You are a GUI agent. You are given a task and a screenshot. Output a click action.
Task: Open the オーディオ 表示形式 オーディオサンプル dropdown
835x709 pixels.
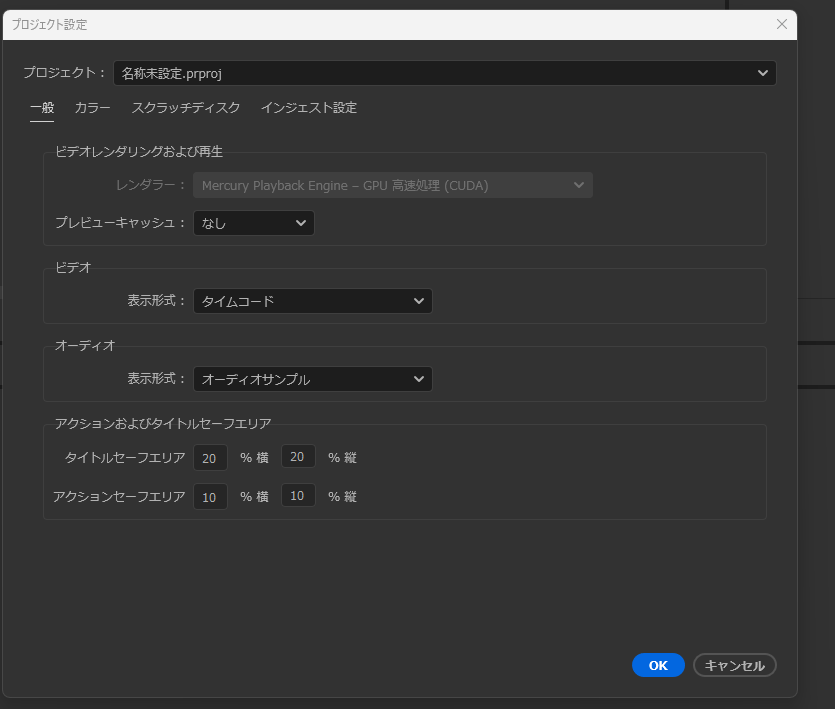(x=313, y=379)
